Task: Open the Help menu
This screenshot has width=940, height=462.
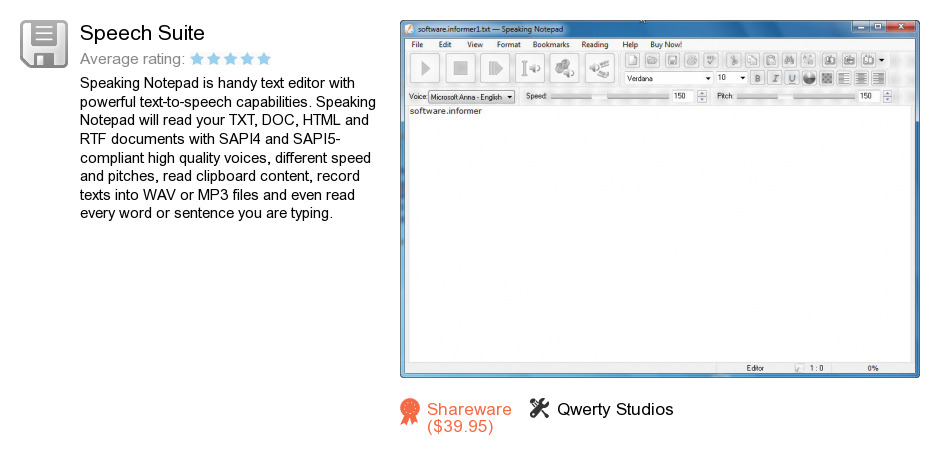Action: (x=630, y=44)
